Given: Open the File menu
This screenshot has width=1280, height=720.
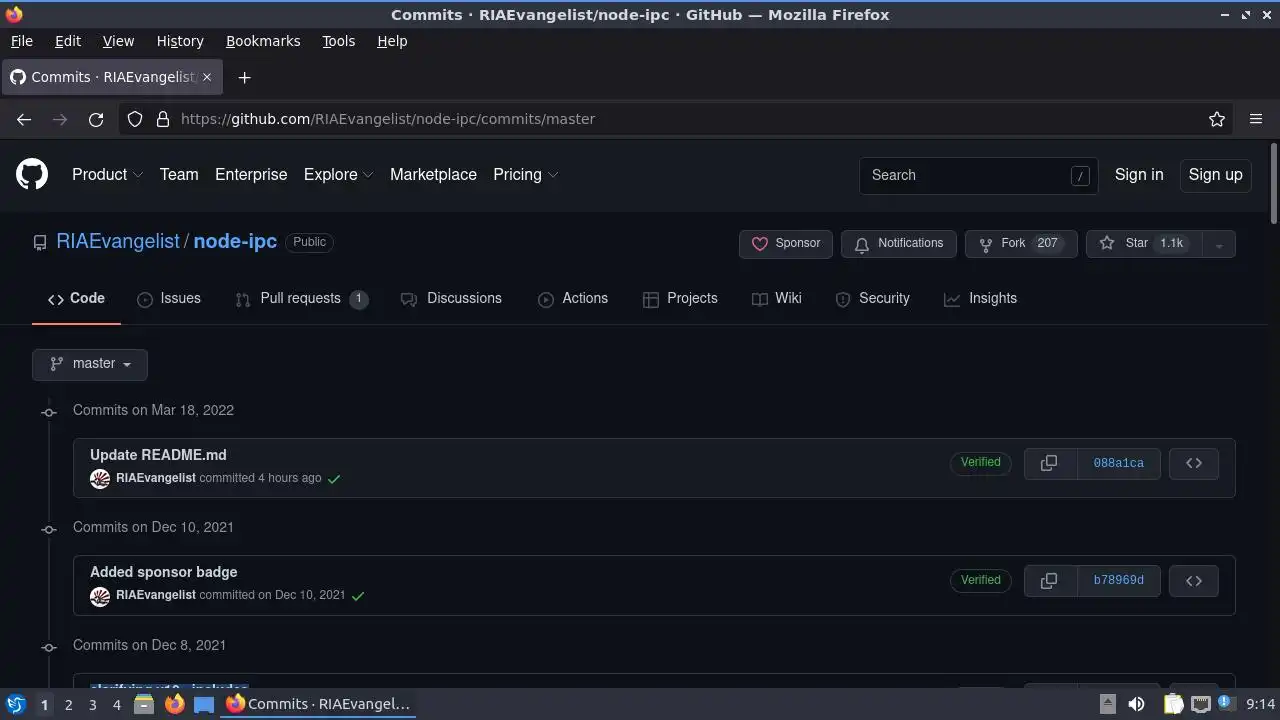Looking at the screenshot, I should click(21, 41).
